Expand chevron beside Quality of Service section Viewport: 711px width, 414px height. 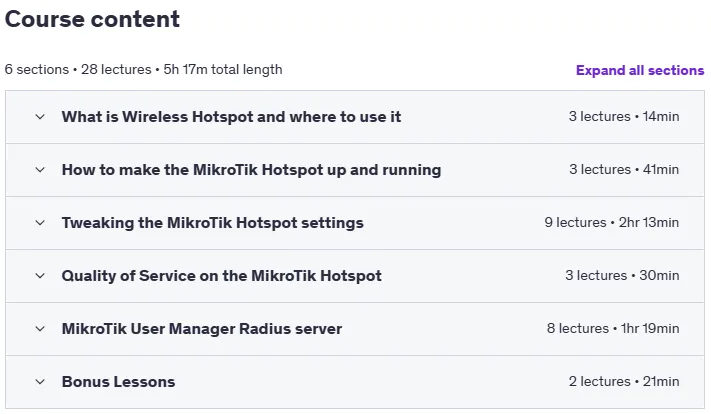(x=40, y=276)
